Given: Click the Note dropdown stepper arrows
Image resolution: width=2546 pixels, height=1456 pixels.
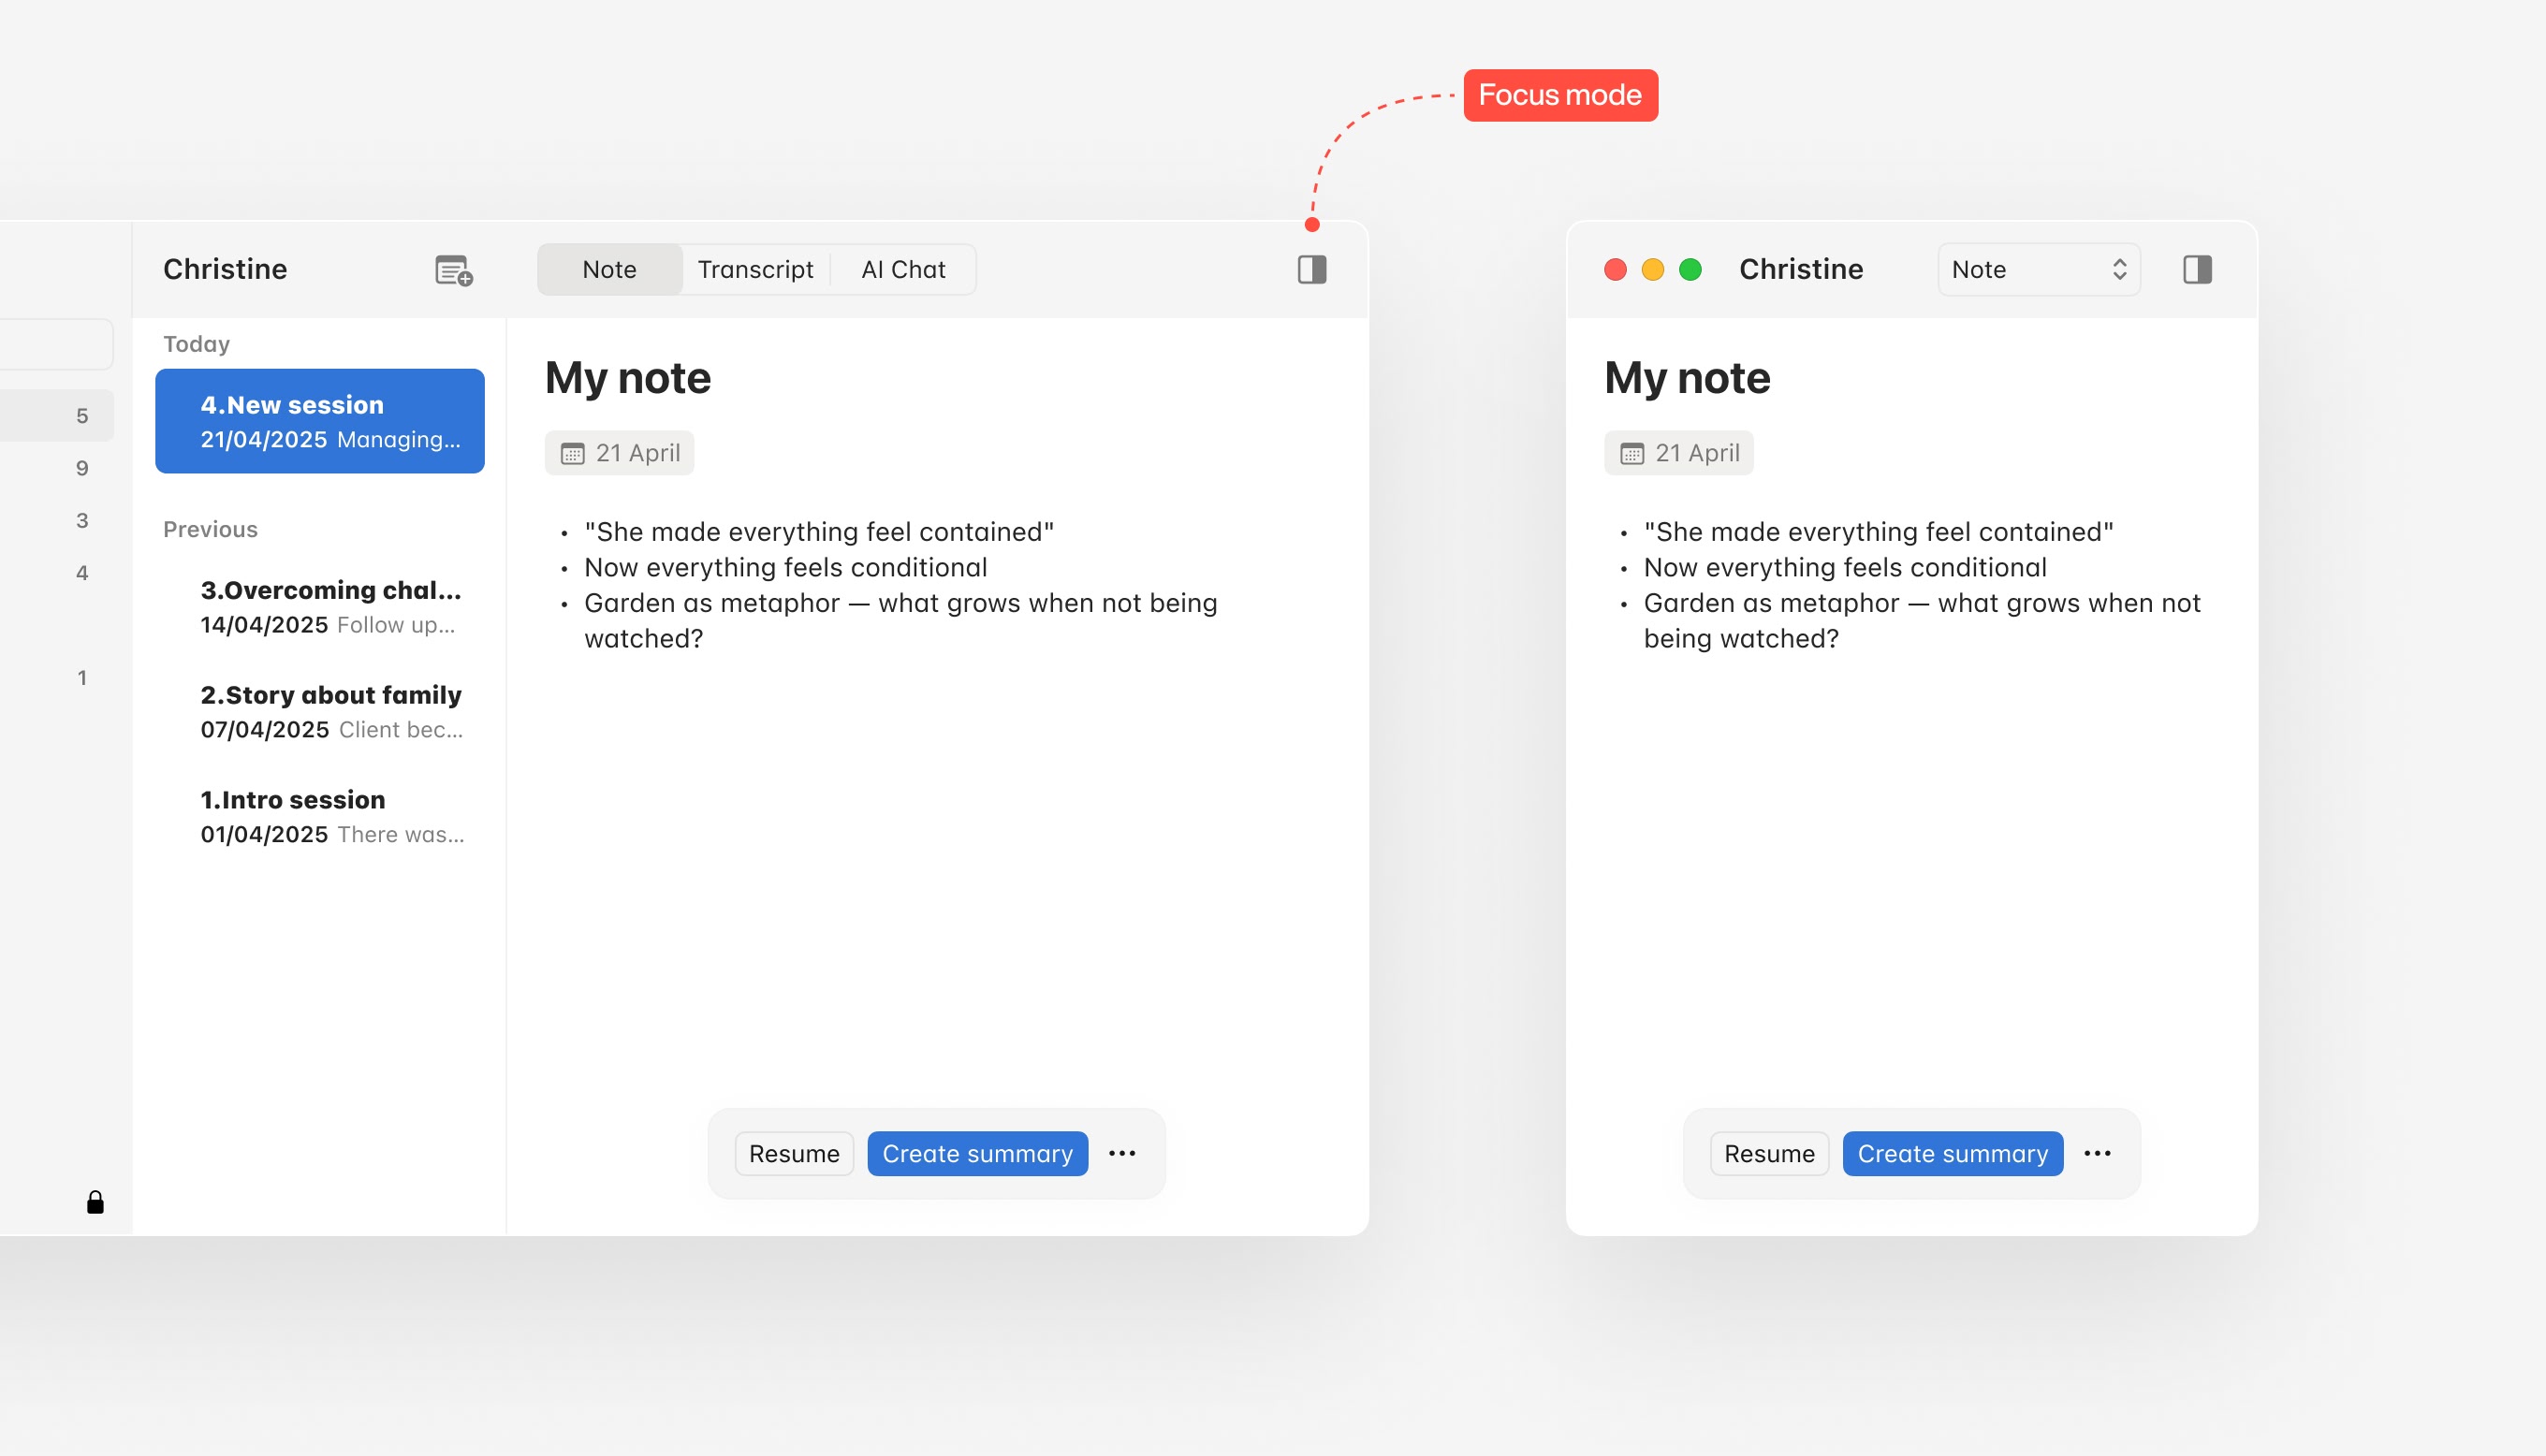Looking at the screenshot, I should click(2119, 270).
